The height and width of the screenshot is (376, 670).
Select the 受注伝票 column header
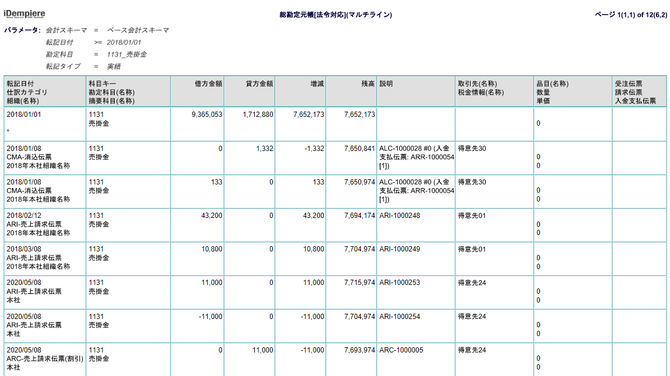click(x=629, y=84)
